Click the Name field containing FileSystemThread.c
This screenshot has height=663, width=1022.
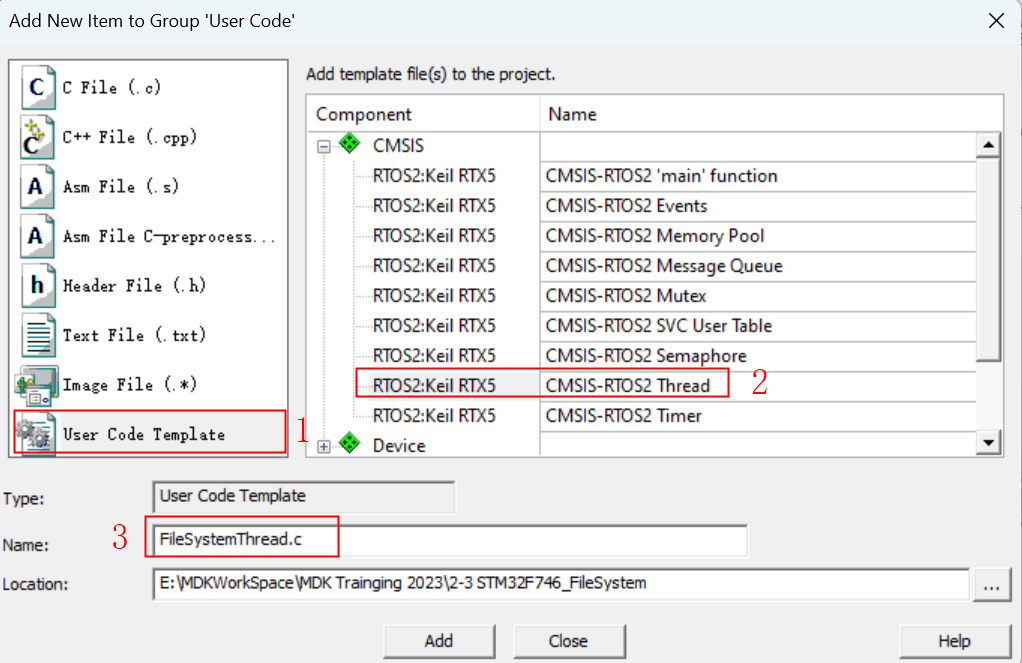coord(450,540)
